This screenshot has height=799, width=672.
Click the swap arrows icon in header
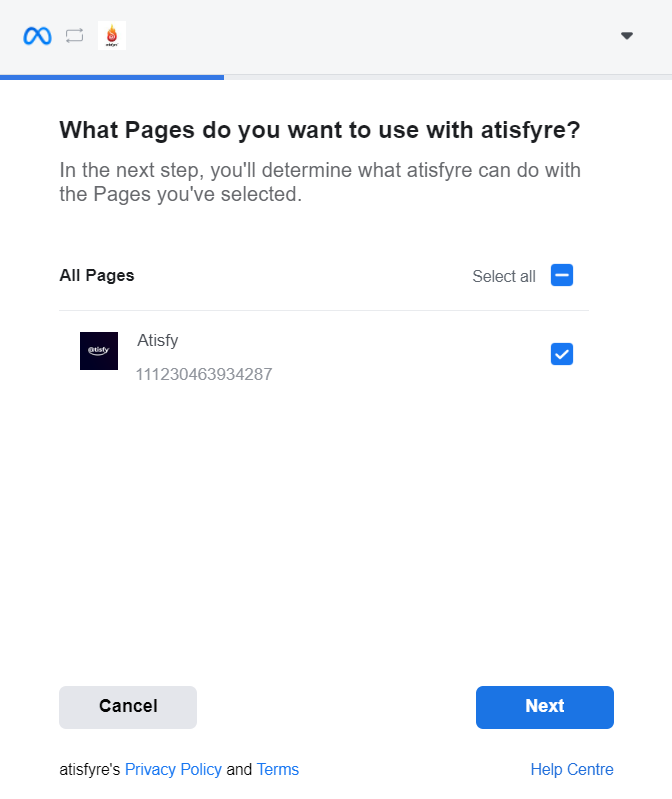[74, 36]
